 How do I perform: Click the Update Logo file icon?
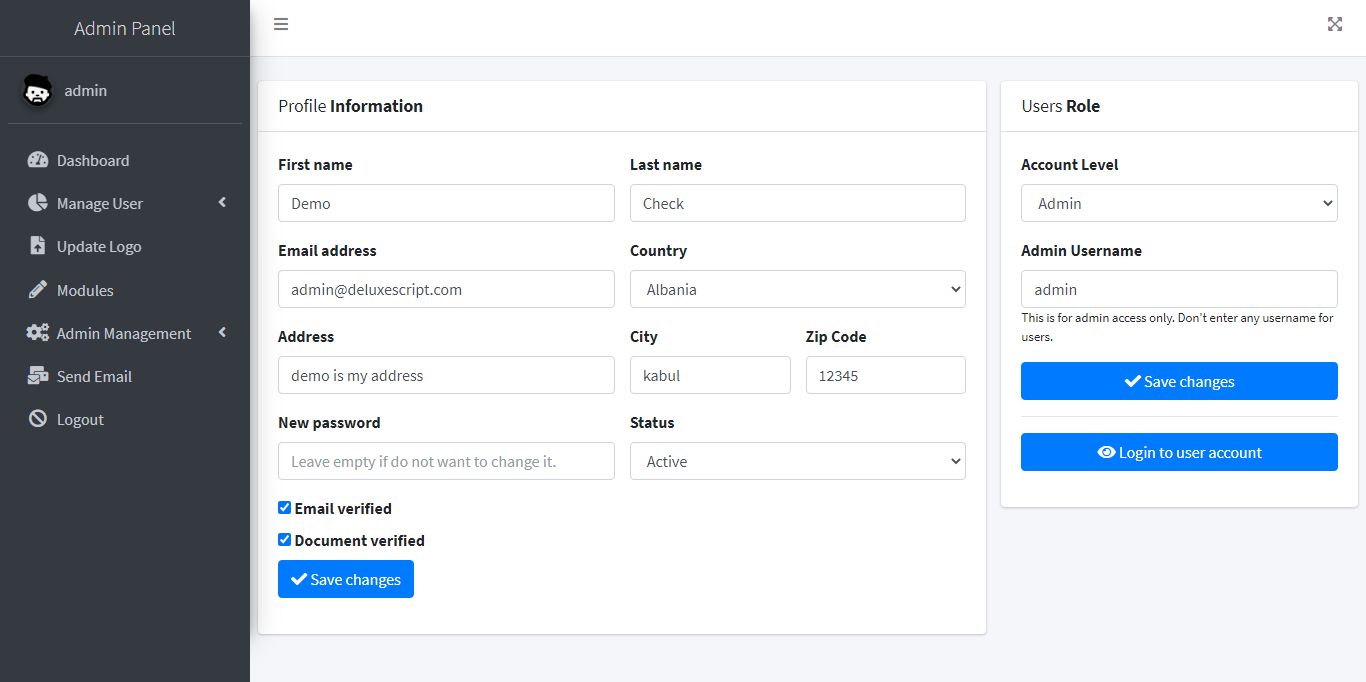coord(38,246)
